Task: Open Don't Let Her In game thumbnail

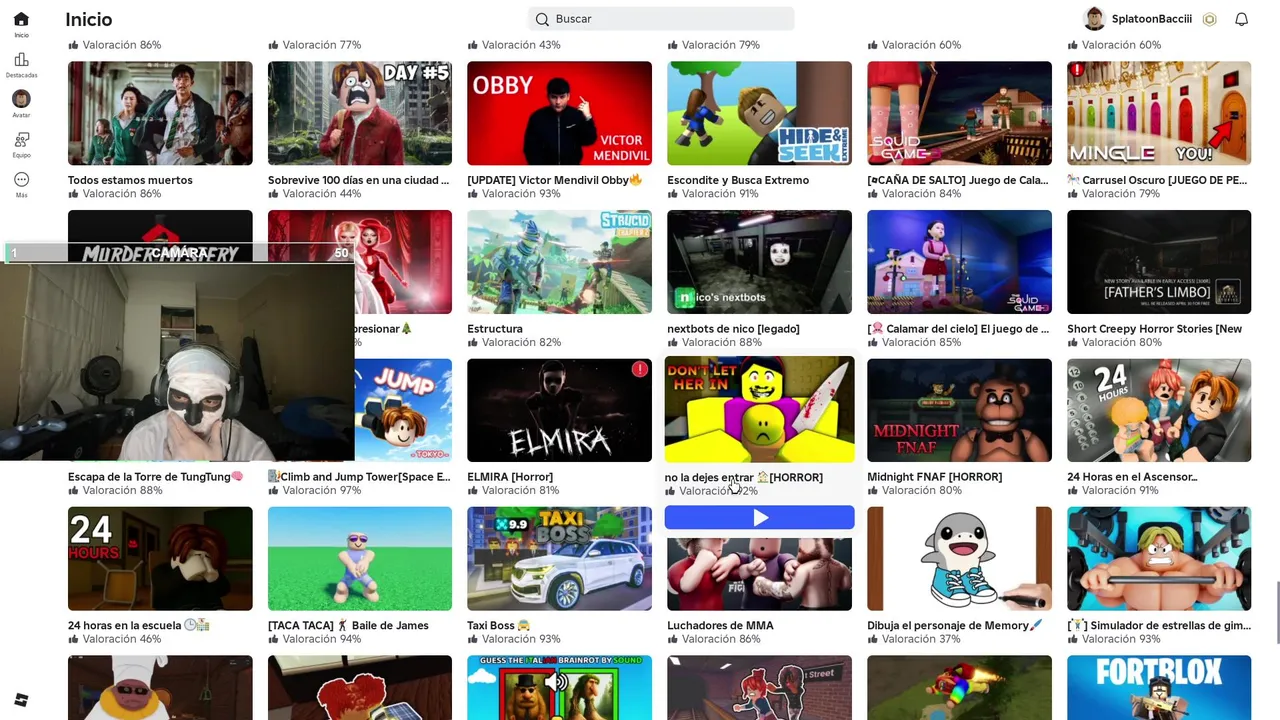Action: pos(759,409)
